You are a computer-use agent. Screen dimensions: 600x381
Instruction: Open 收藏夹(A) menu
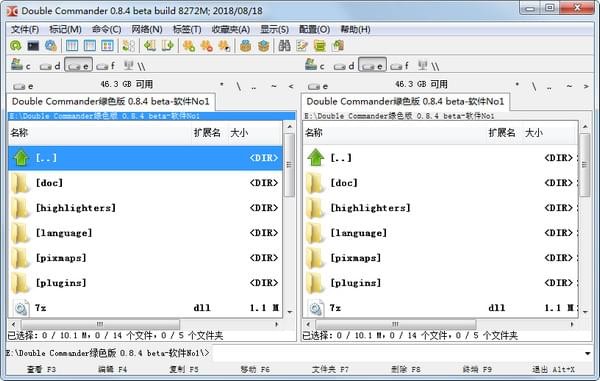click(231, 29)
